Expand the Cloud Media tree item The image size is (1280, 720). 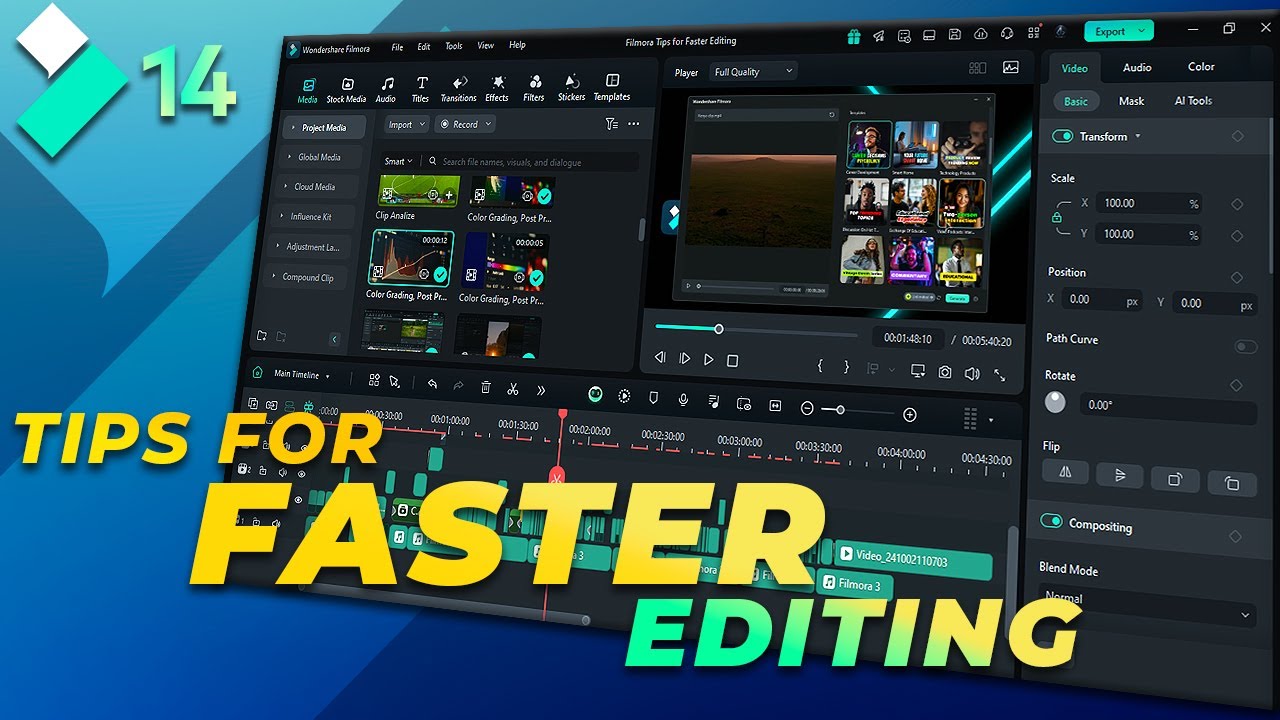314,187
